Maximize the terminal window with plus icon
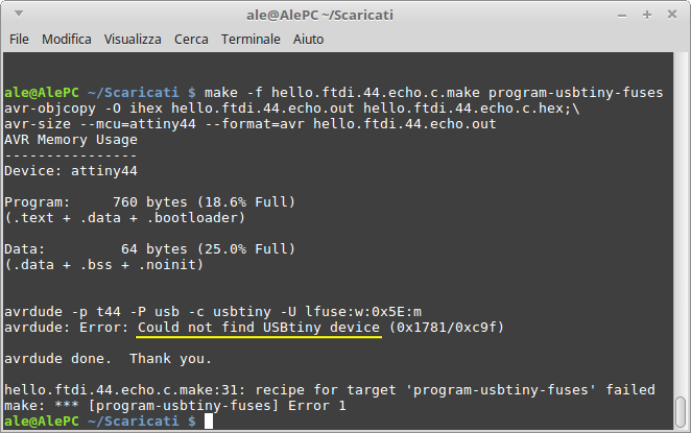The image size is (691, 433). pyautogui.click(x=646, y=15)
